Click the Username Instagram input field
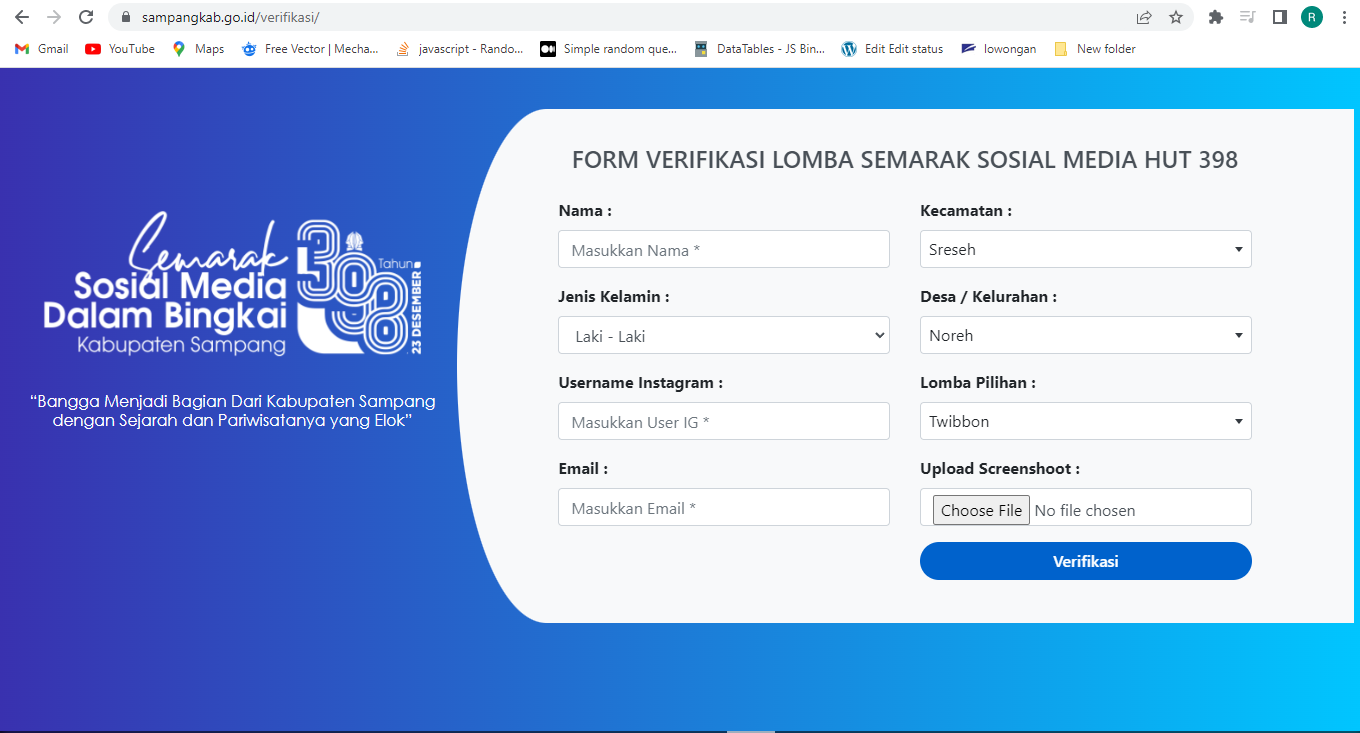 pyautogui.click(x=723, y=422)
